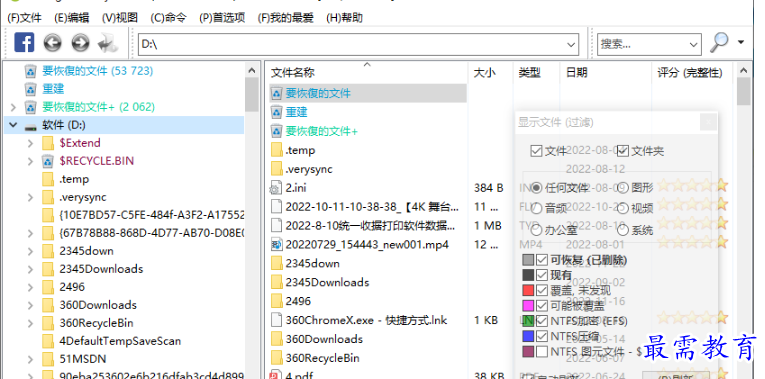Uncheck the 文件 checkbox in filter
The image size is (765, 379).
click(x=536, y=151)
